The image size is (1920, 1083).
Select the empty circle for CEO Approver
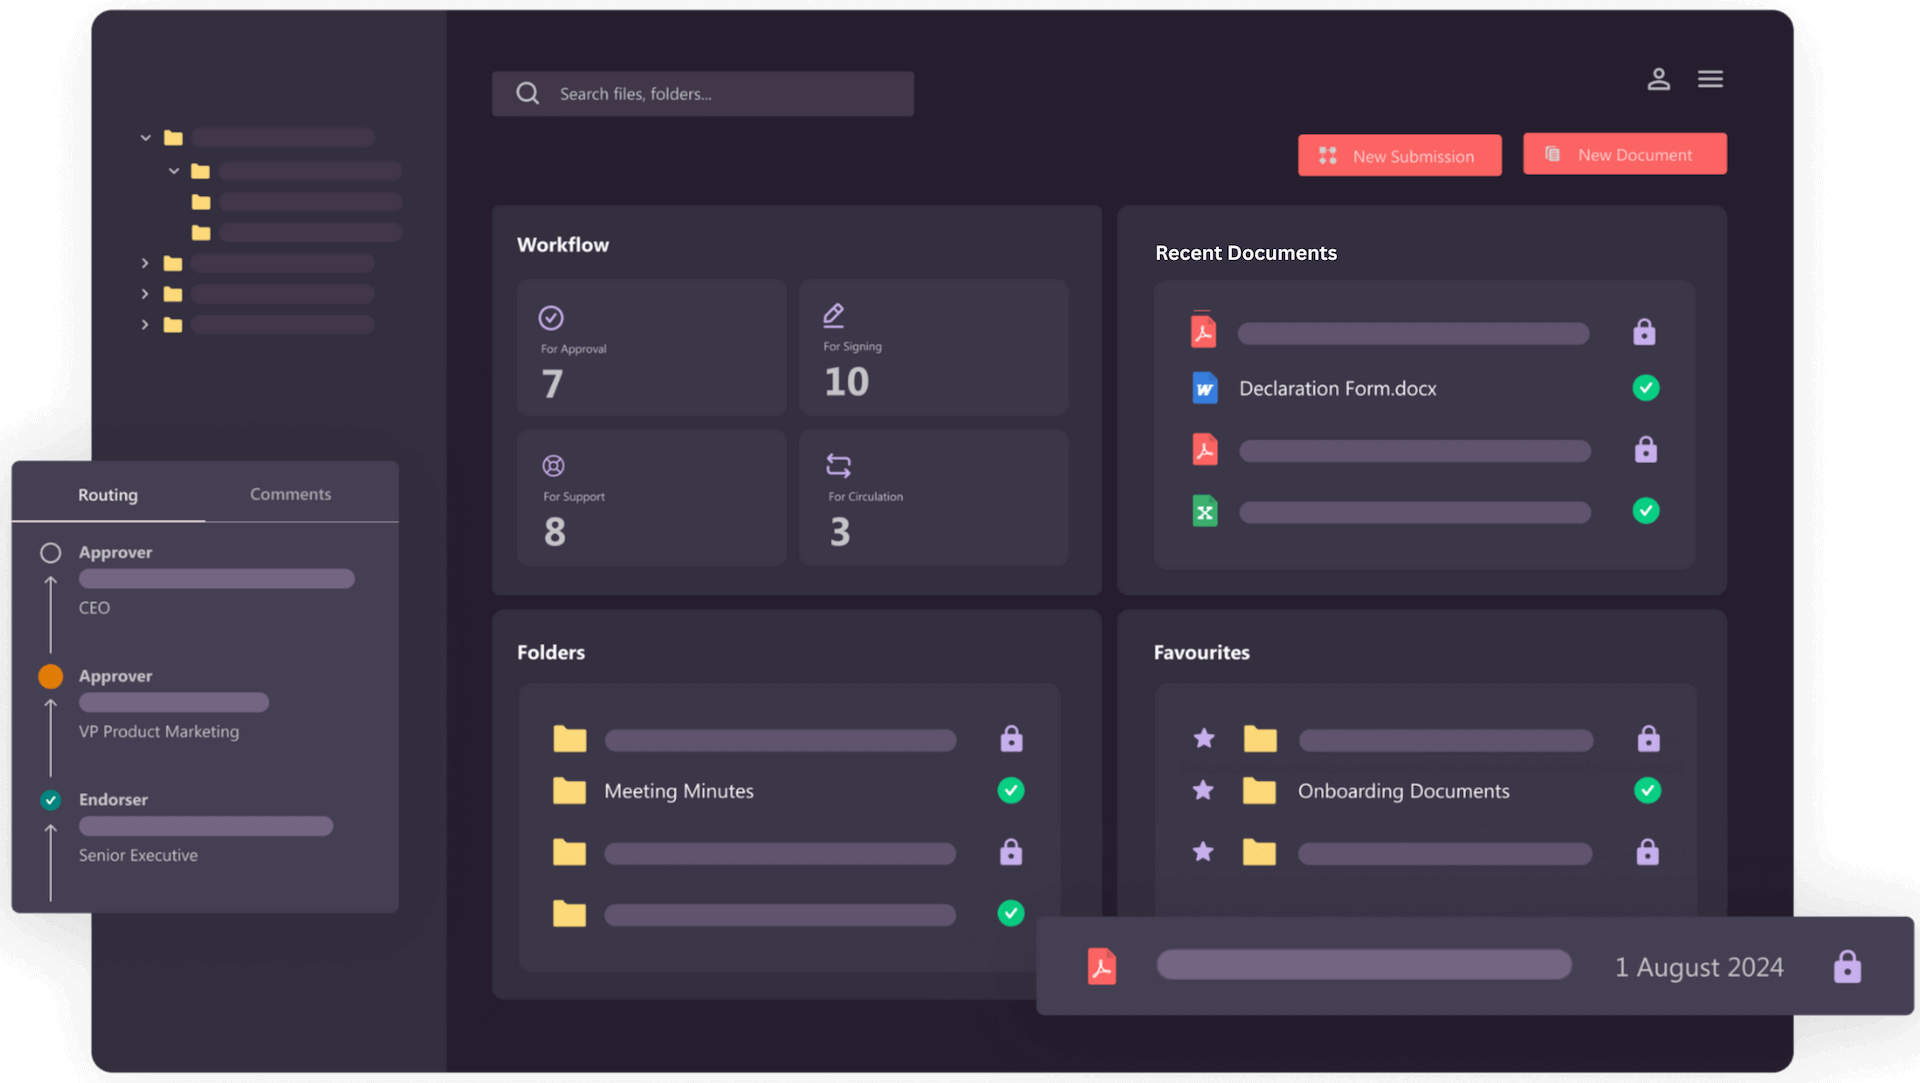tap(51, 553)
